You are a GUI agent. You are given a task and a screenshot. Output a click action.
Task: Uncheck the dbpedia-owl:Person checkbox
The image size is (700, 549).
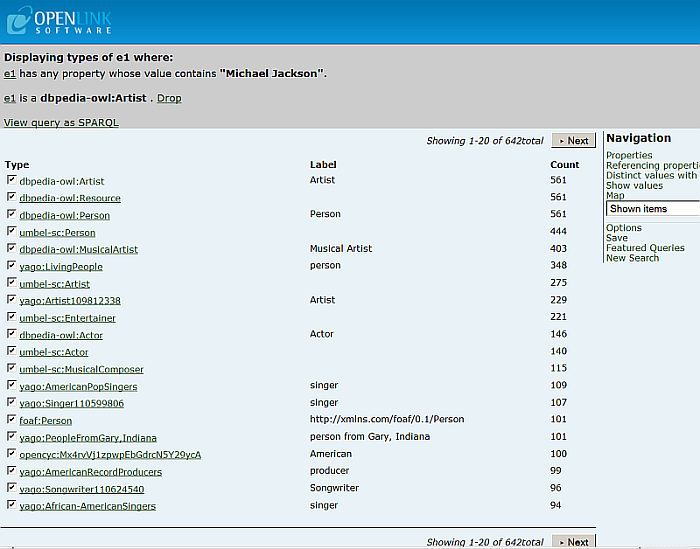[x=12, y=214]
